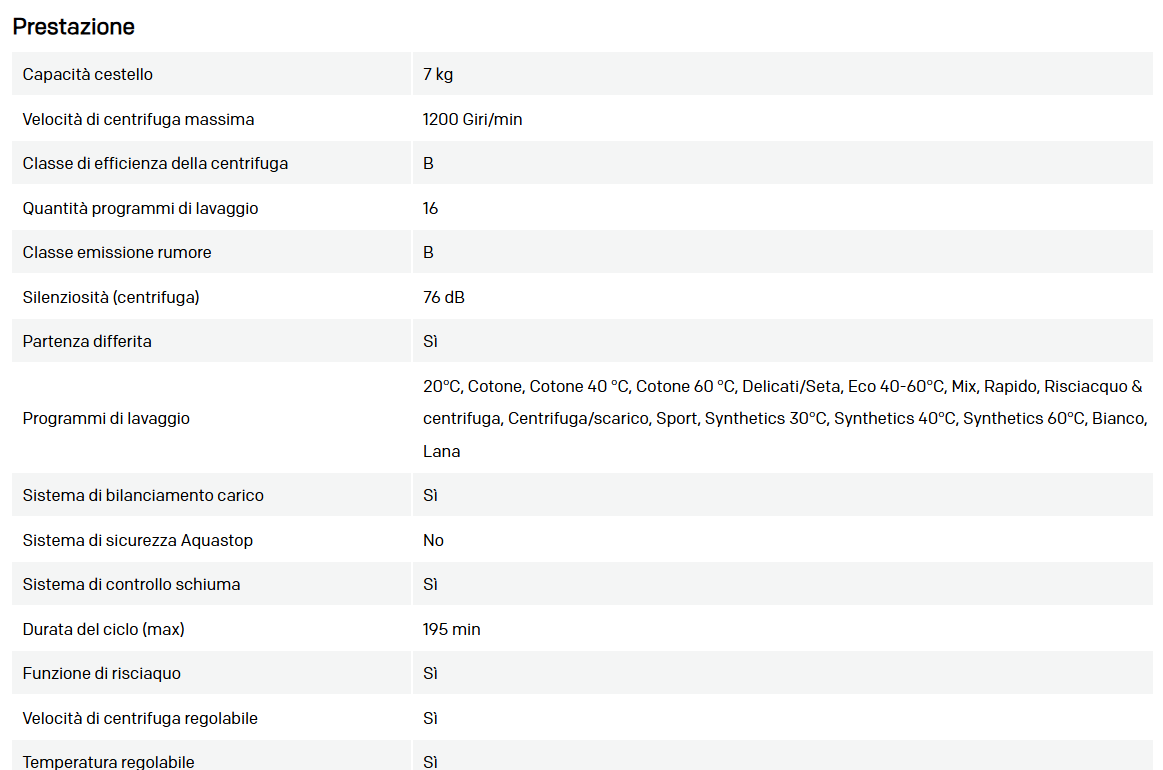1163x770 pixels.
Task: Click the Silenziosità (centrifuga) label
Action: 111,298
